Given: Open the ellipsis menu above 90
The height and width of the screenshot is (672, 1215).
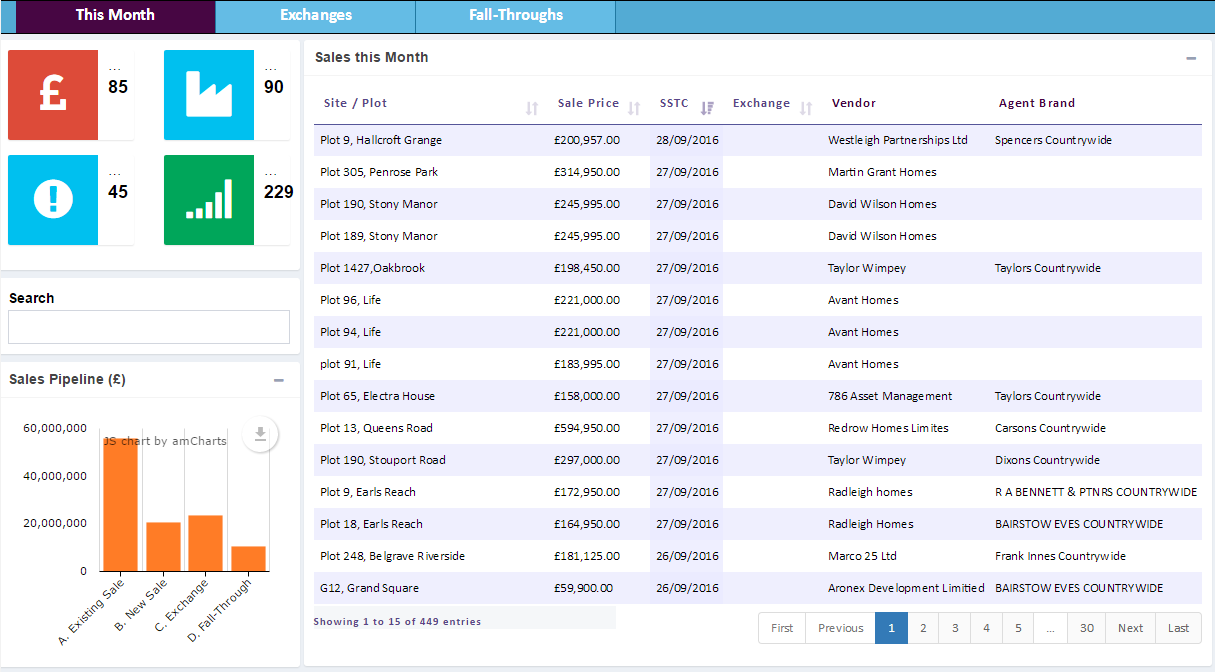Looking at the screenshot, I should click(271, 69).
